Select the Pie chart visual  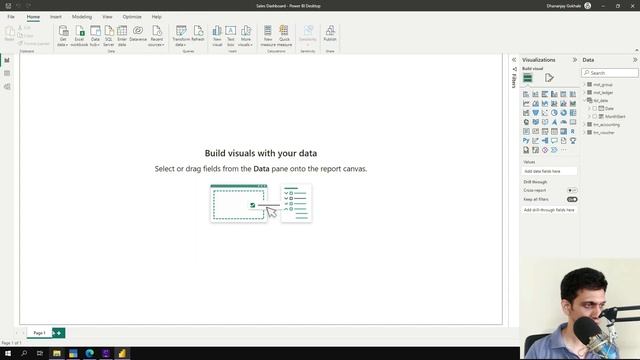pyautogui.click(x=554, y=113)
